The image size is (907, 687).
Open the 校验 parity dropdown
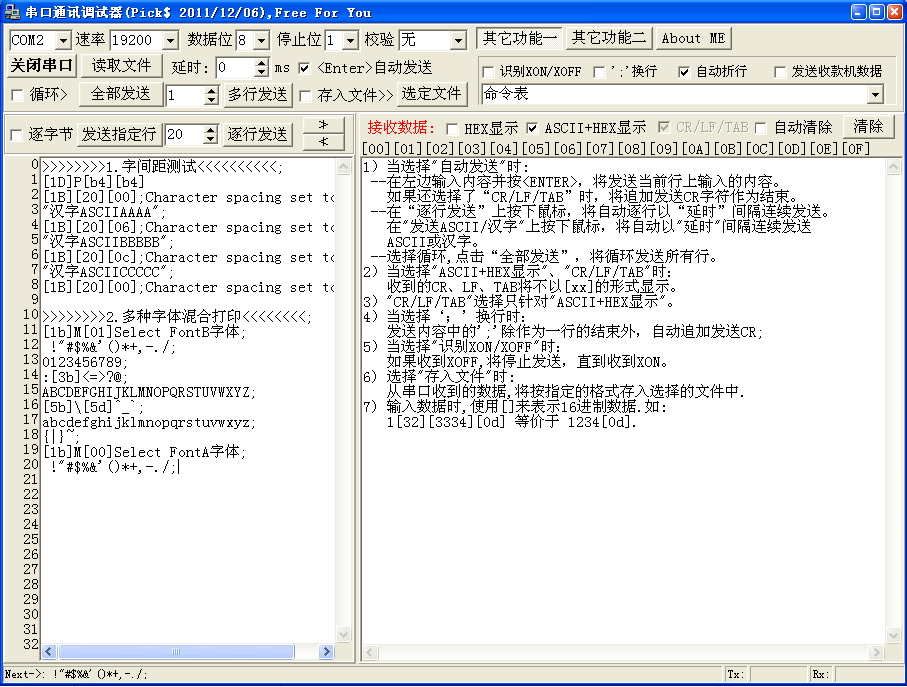[x=458, y=40]
